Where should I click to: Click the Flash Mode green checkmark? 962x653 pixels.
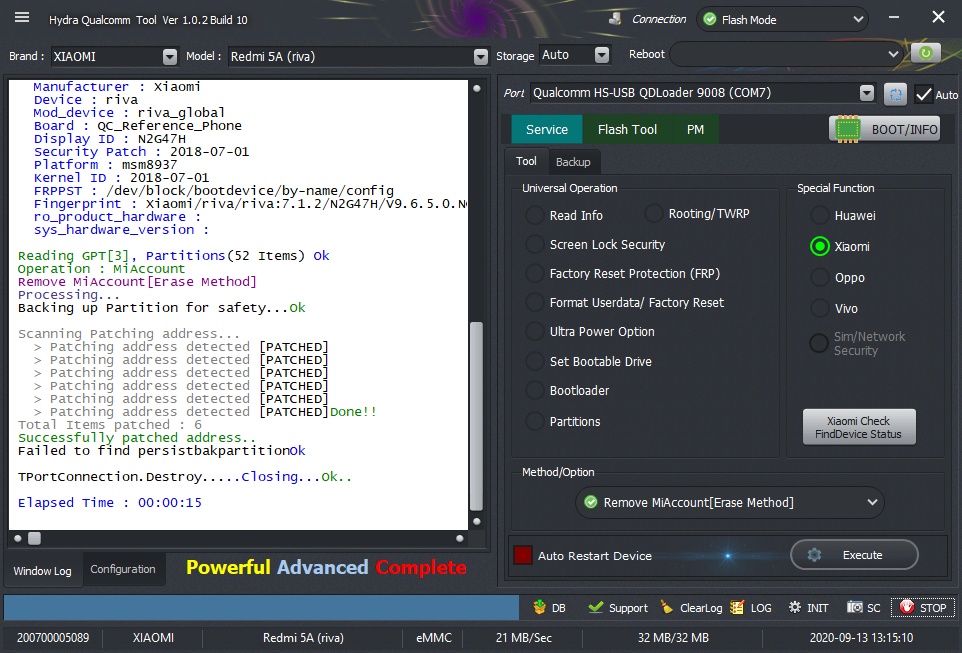pos(710,20)
